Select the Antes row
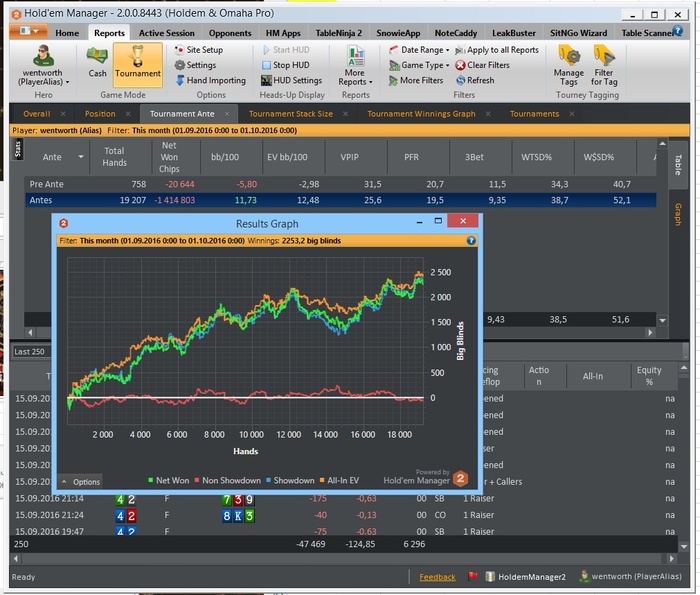 point(340,200)
